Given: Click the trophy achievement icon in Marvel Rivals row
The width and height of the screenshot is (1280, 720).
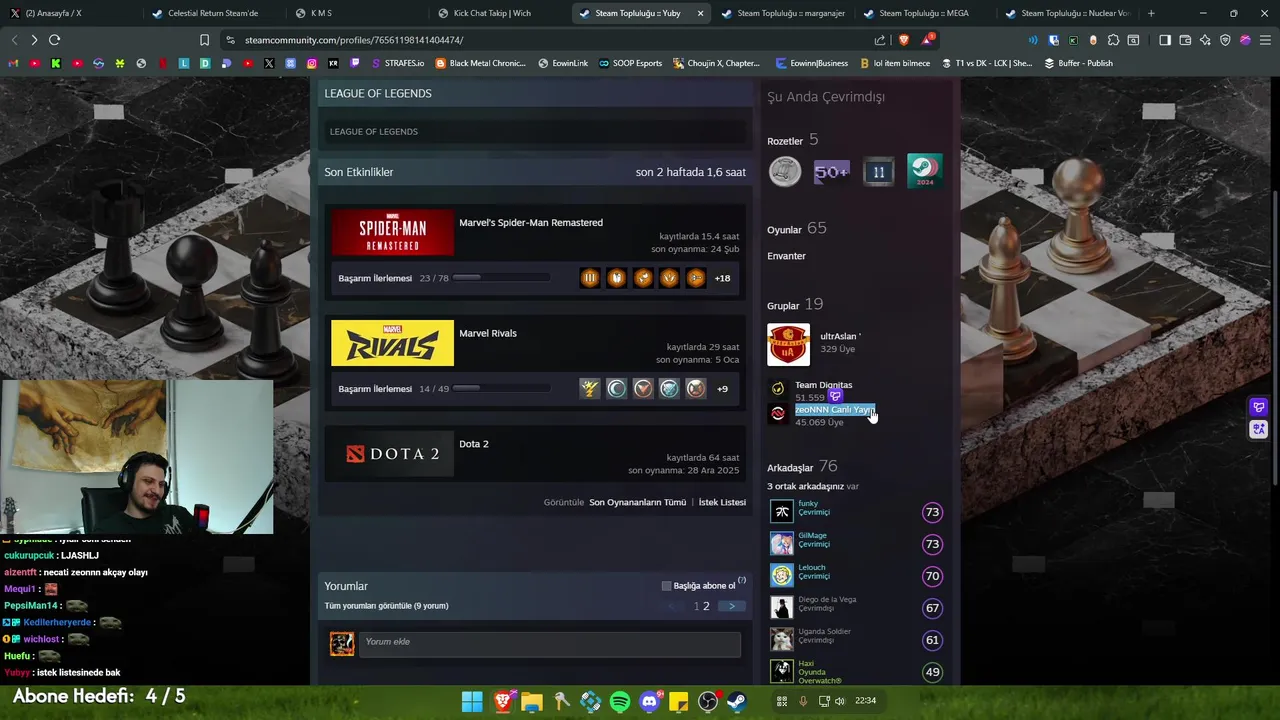Looking at the screenshot, I should click(x=590, y=388).
